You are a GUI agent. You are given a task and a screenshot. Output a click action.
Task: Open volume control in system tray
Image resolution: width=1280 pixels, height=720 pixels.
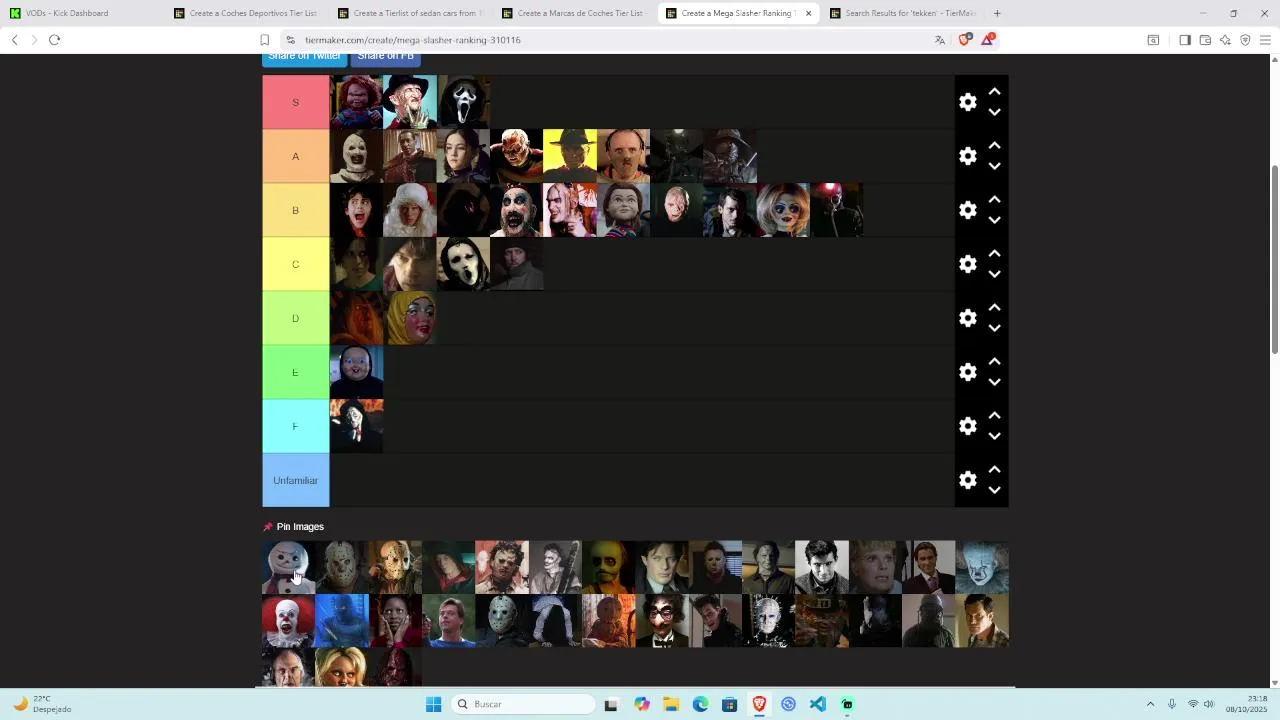point(1209,704)
